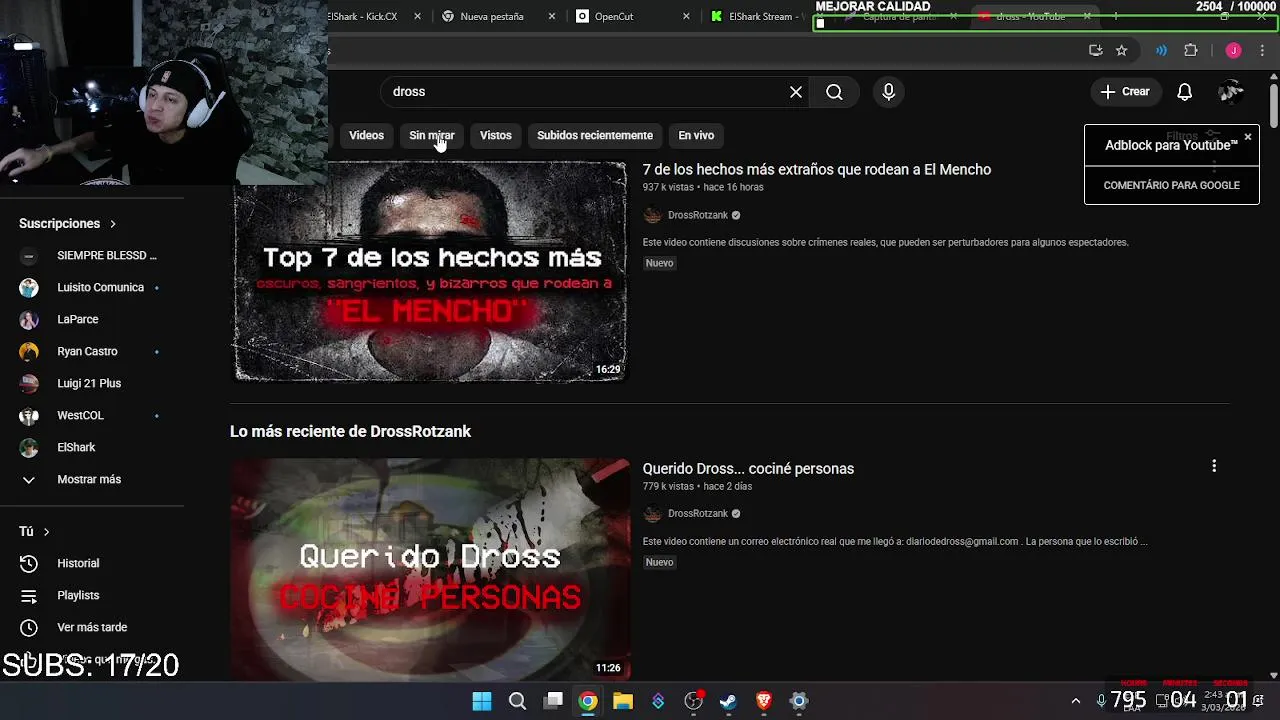Viewport: 1280px width, 720px height.
Task: Select the Sin mirar filter chip
Action: pyautogui.click(x=431, y=136)
